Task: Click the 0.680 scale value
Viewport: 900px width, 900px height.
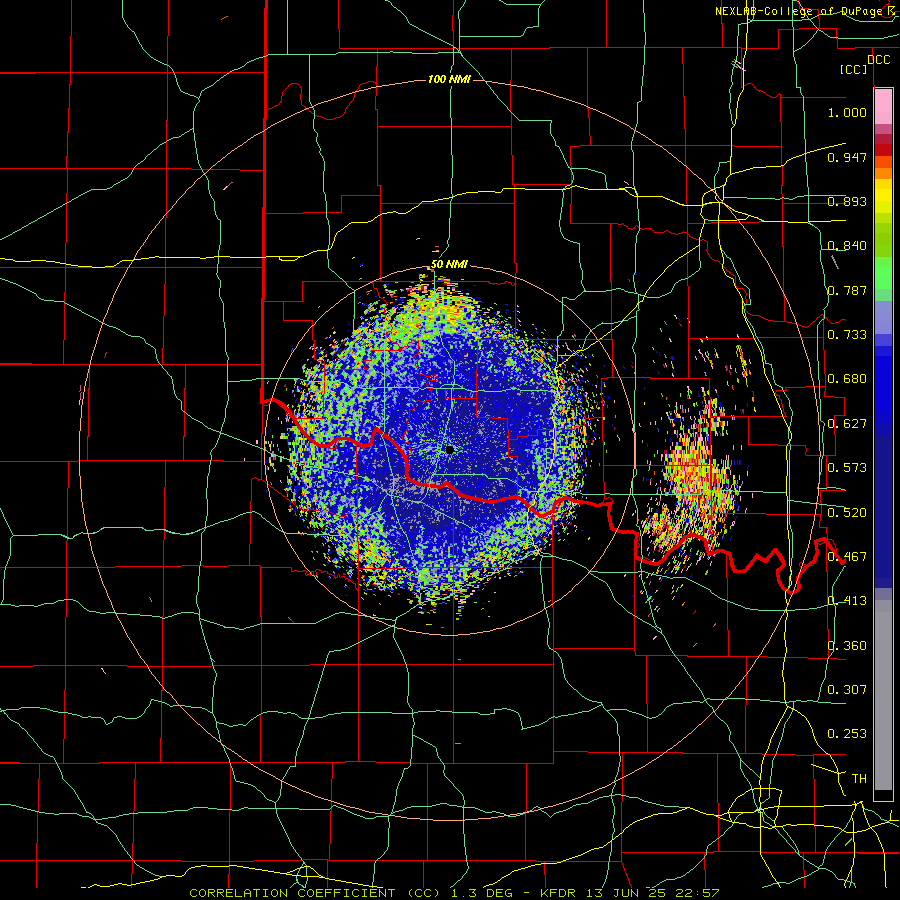Action: [x=847, y=378]
